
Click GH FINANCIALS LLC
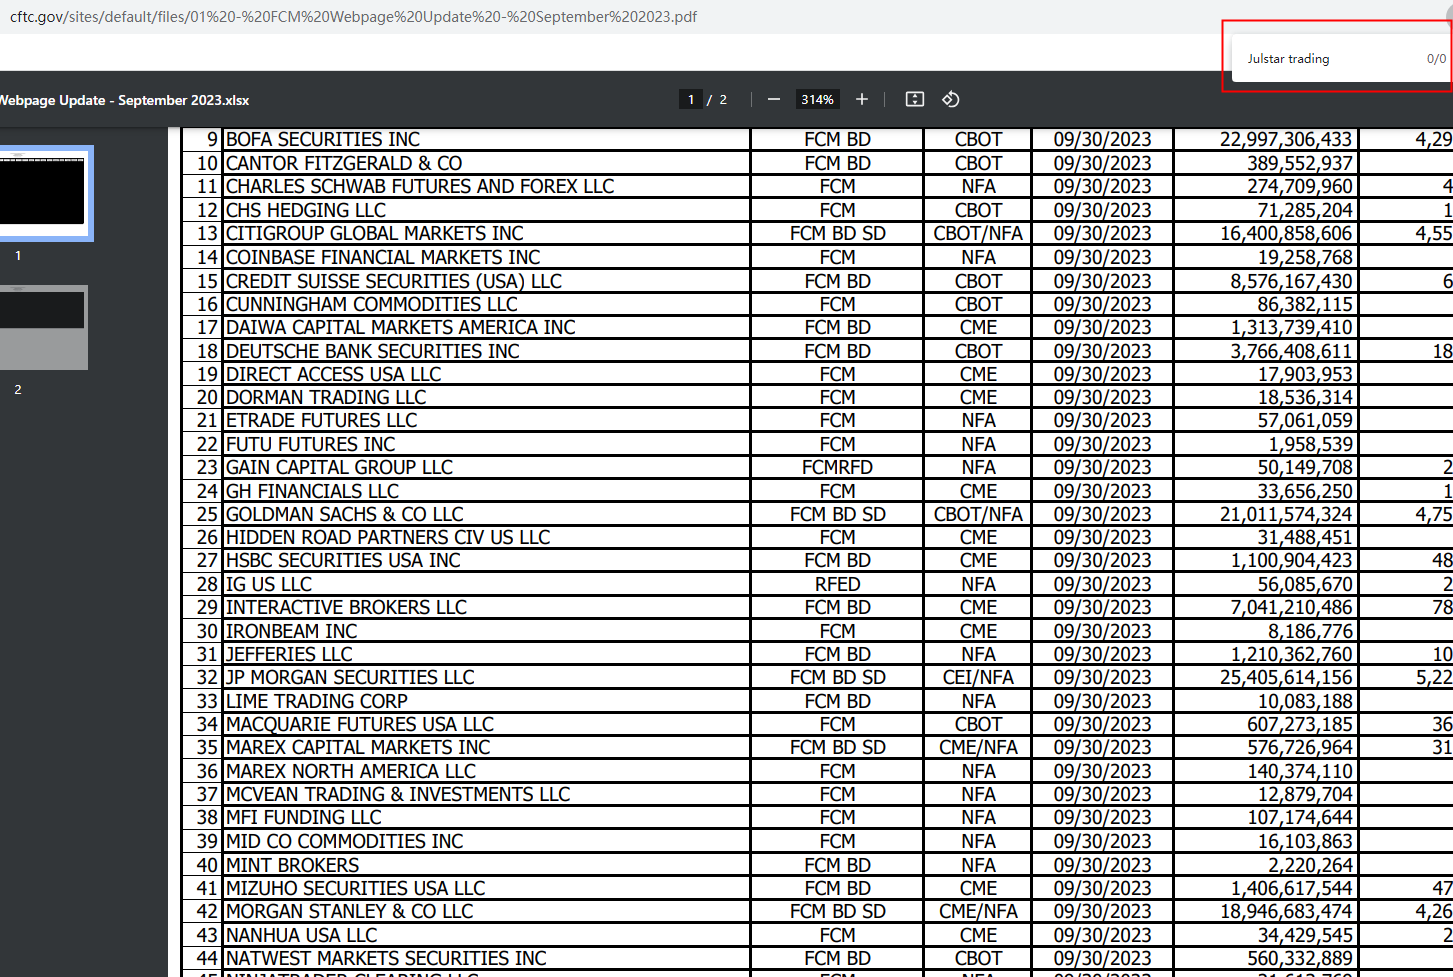tap(313, 491)
